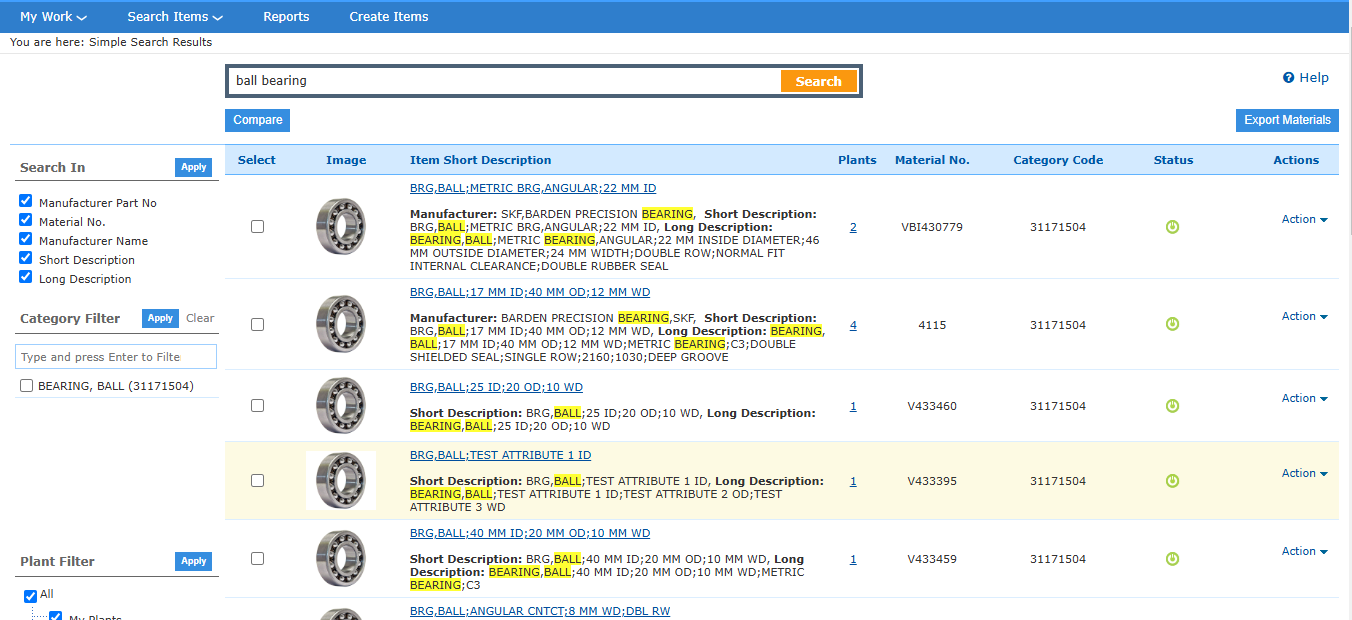Click status icon for material VBI430779
The image size is (1352, 620).
(1173, 227)
